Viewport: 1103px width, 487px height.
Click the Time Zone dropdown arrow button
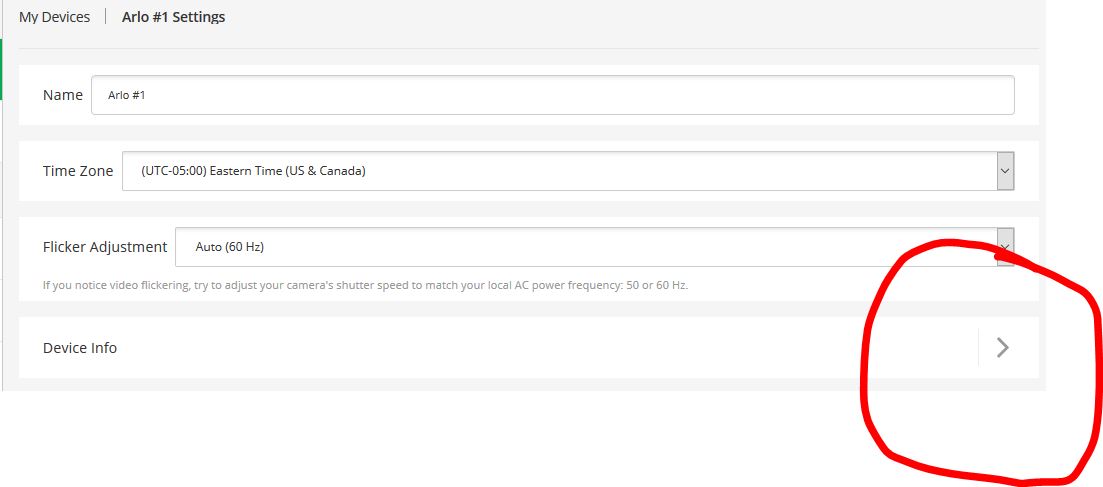(1005, 171)
